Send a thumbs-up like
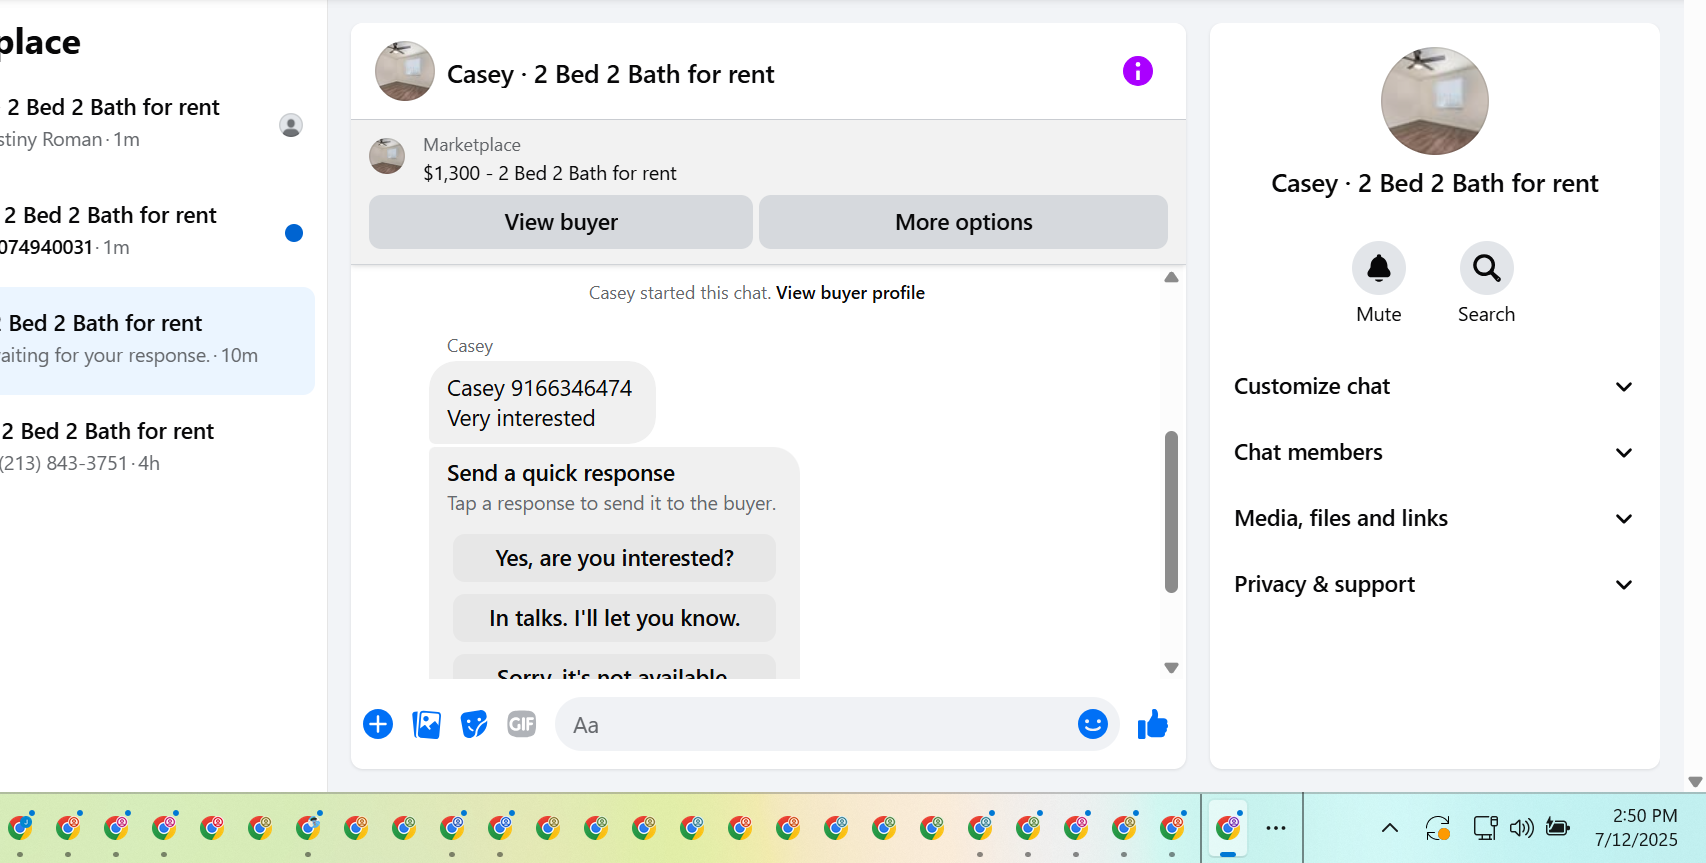The height and width of the screenshot is (863, 1706). tap(1153, 724)
